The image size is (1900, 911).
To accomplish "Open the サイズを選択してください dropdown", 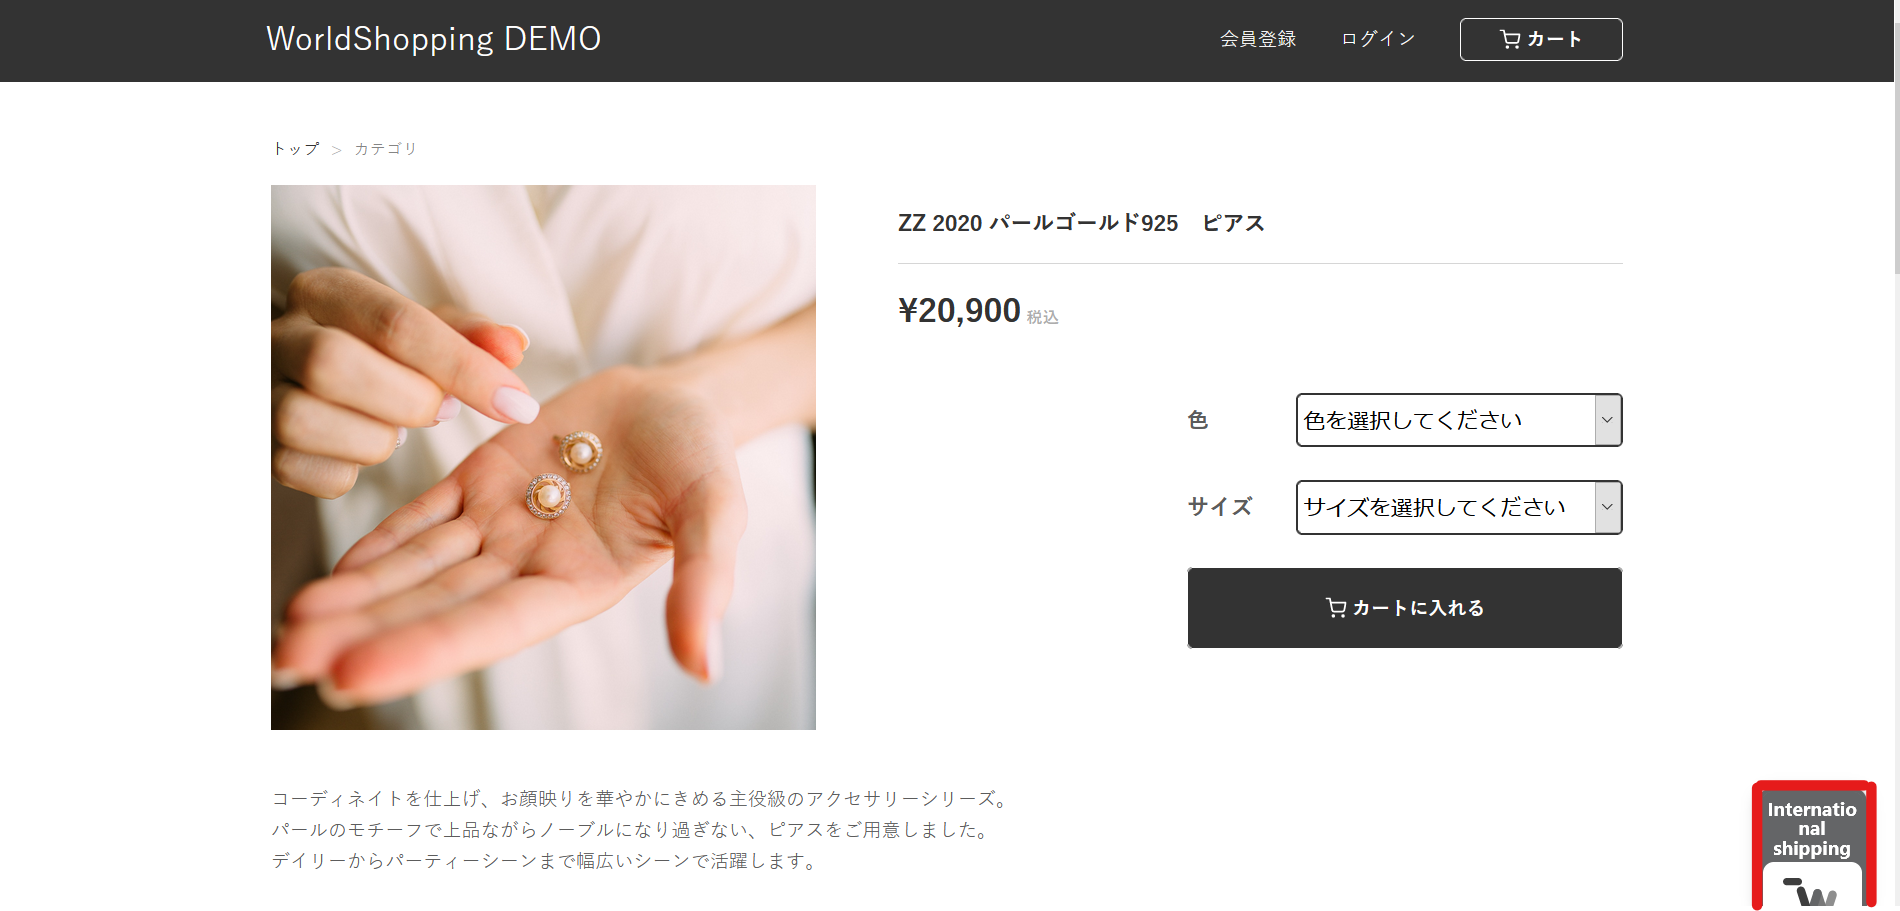I will (1458, 507).
